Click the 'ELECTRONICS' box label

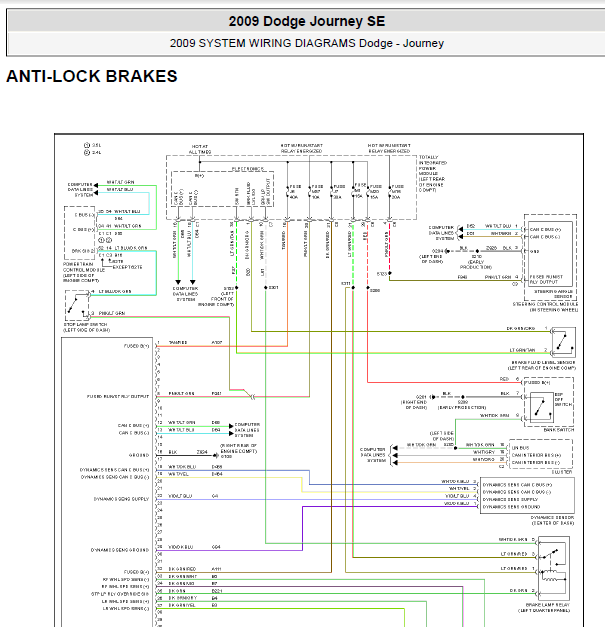(248, 169)
